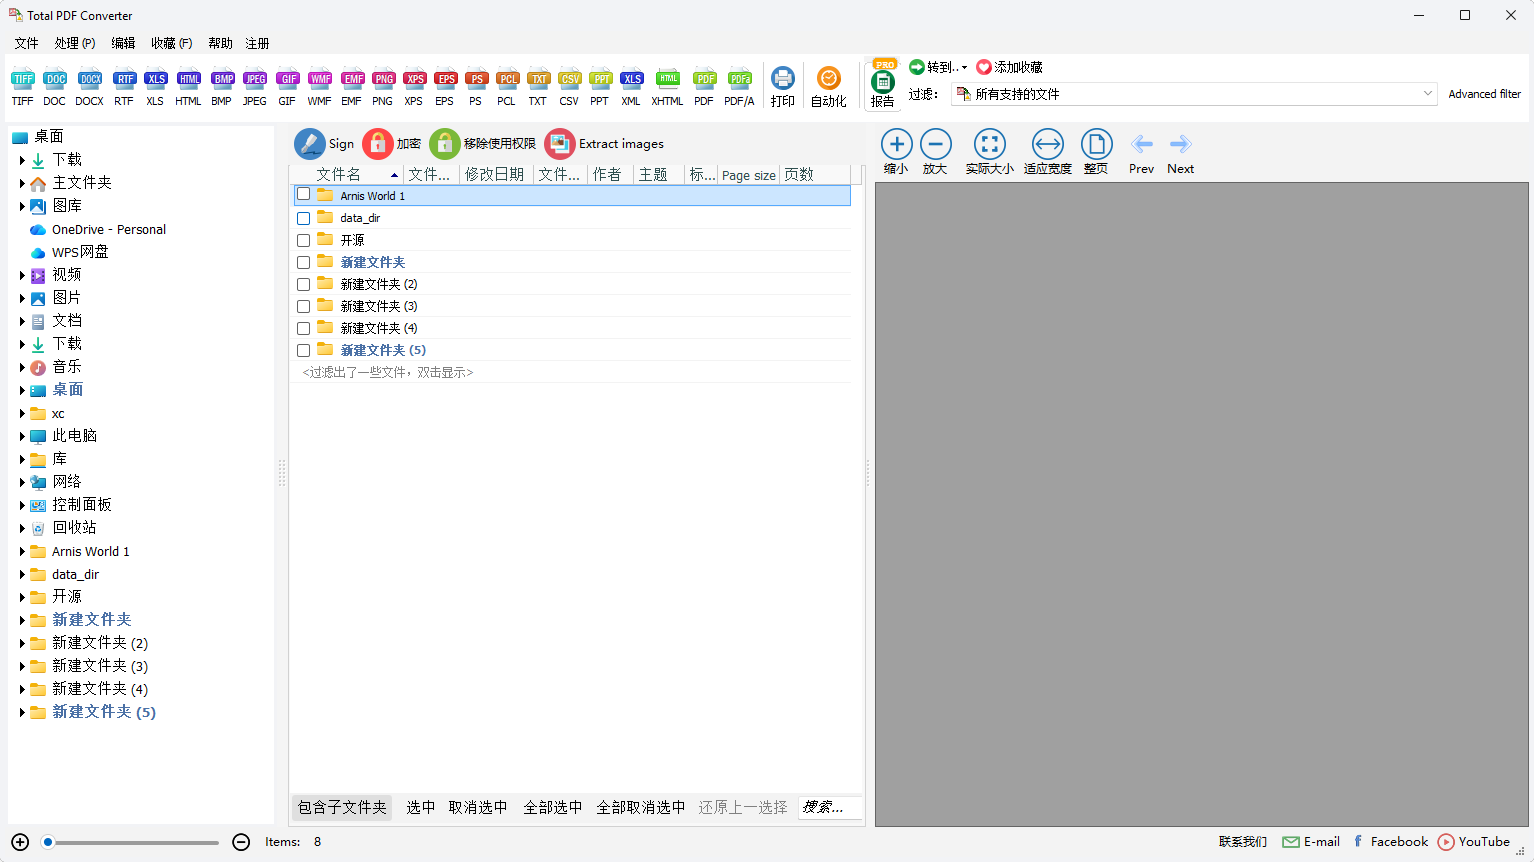Tick checkbox for bold 新建文件夹 row
The width and height of the screenshot is (1534, 862).
click(303, 262)
